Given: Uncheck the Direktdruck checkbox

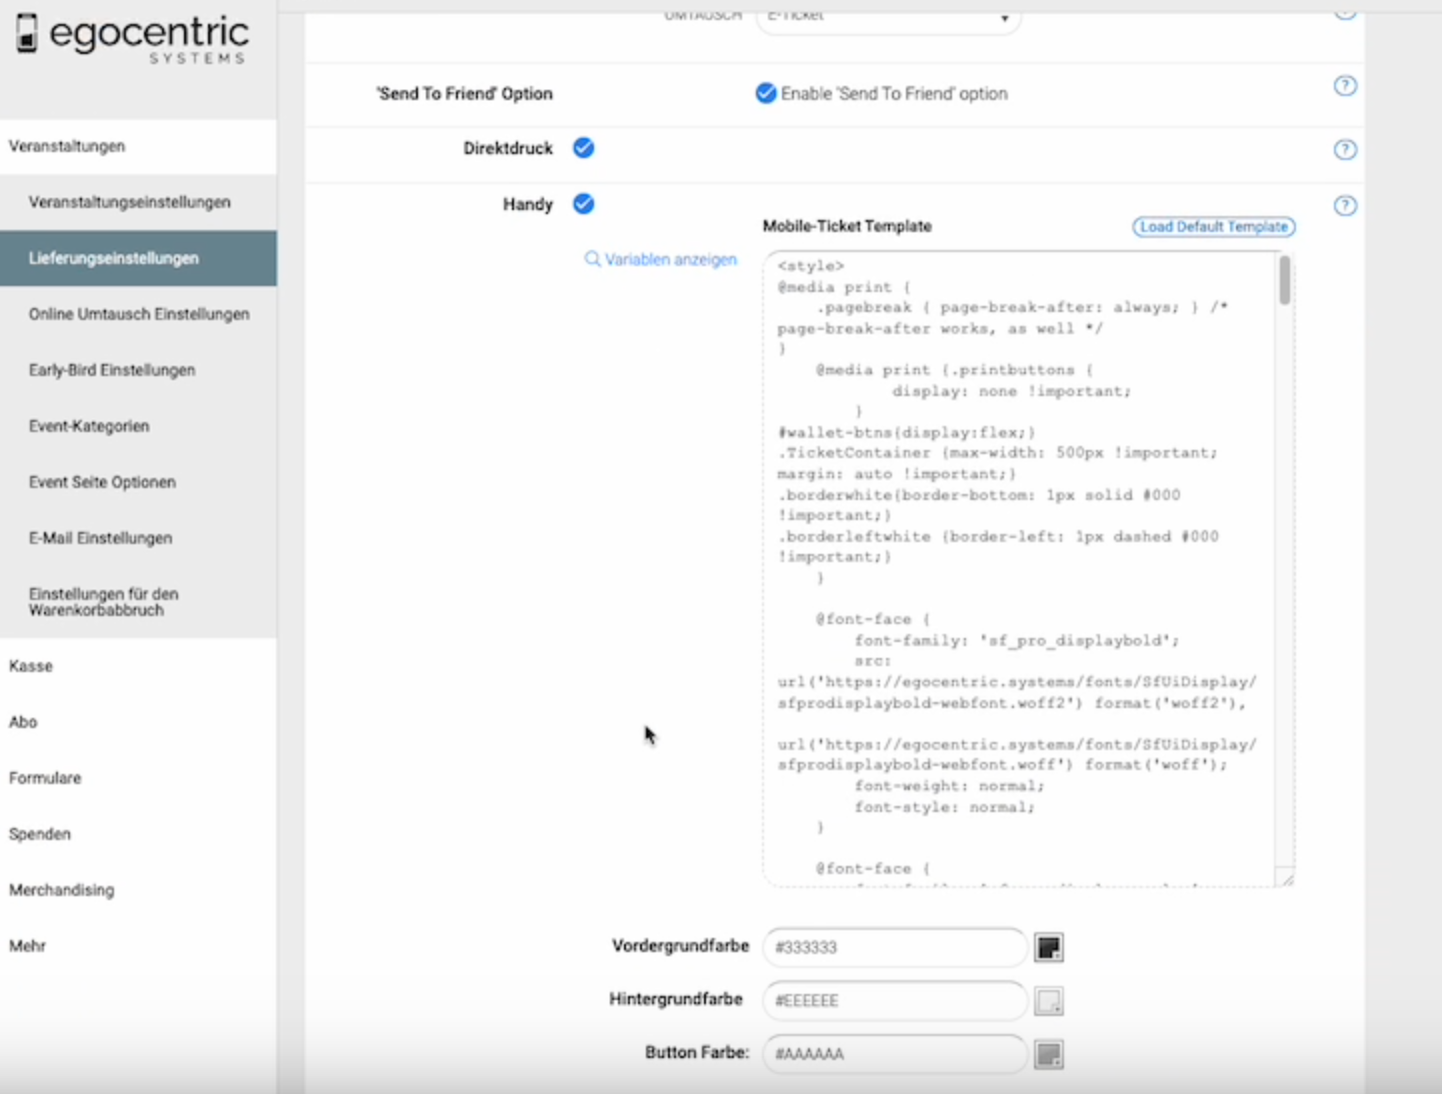Looking at the screenshot, I should 584,148.
